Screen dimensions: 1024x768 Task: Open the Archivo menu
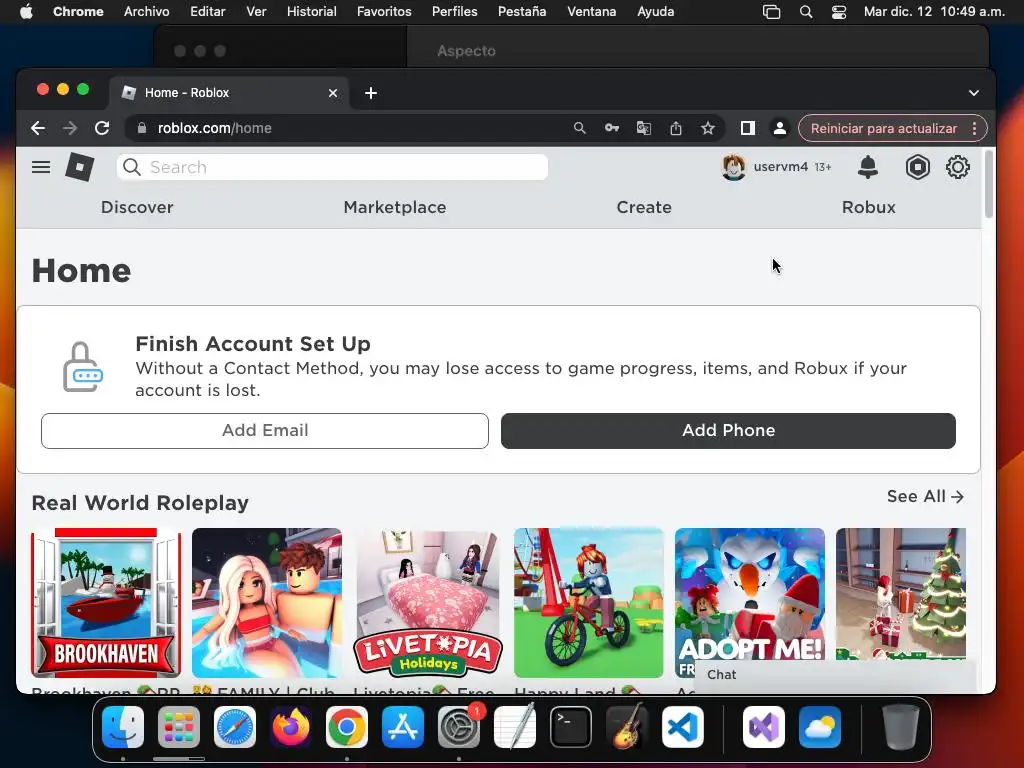click(146, 12)
